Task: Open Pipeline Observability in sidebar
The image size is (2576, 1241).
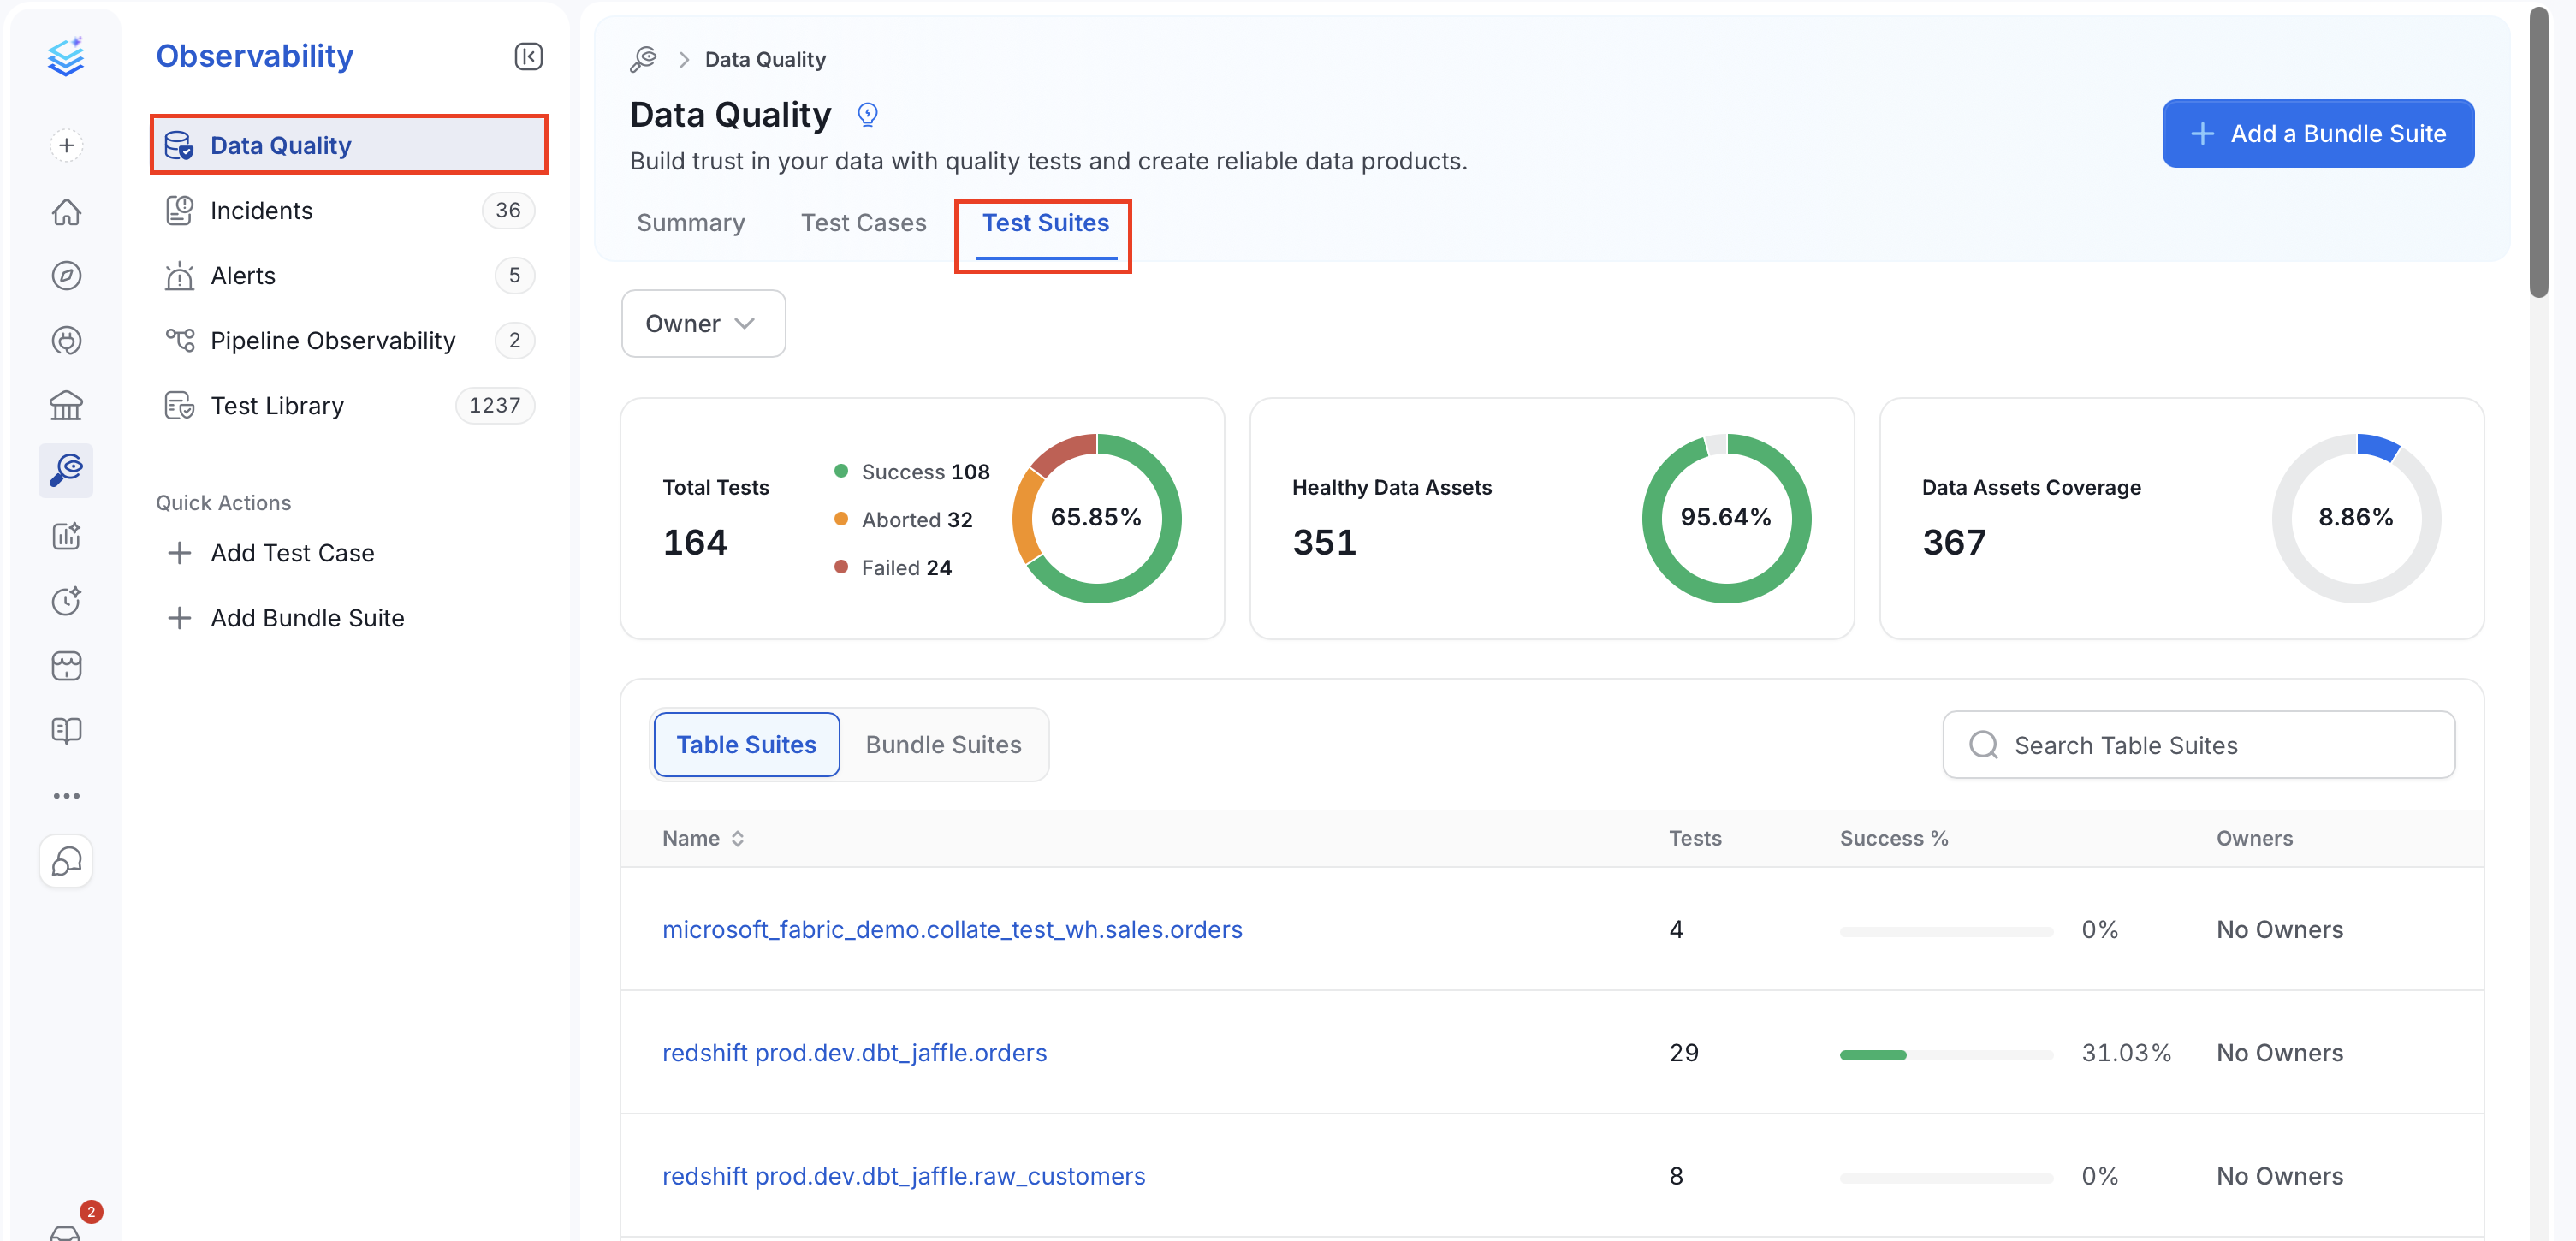Action: [349, 341]
